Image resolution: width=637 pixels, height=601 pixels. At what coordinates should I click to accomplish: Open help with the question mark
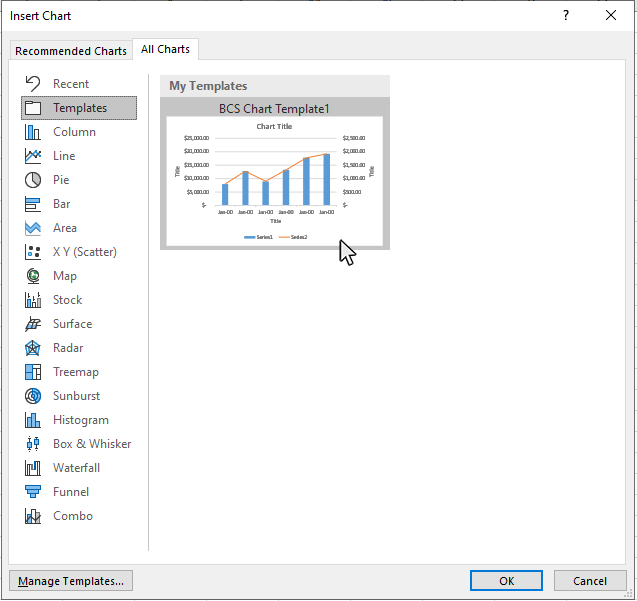click(x=566, y=15)
